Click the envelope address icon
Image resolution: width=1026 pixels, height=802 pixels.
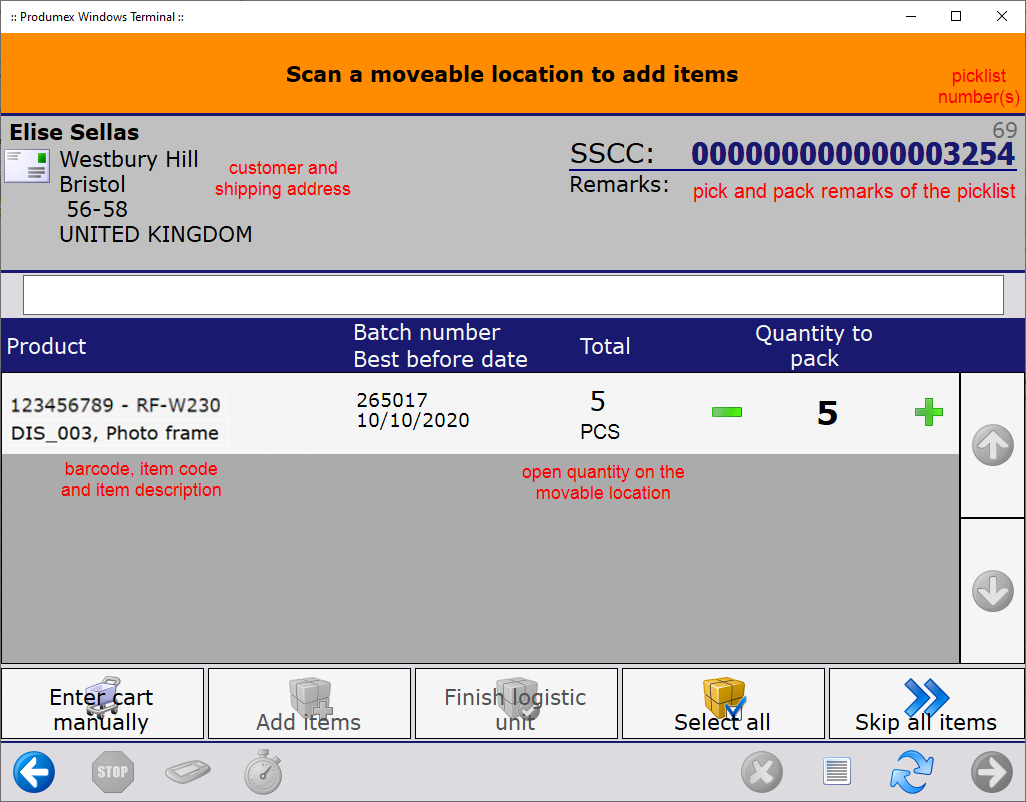coord(27,166)
